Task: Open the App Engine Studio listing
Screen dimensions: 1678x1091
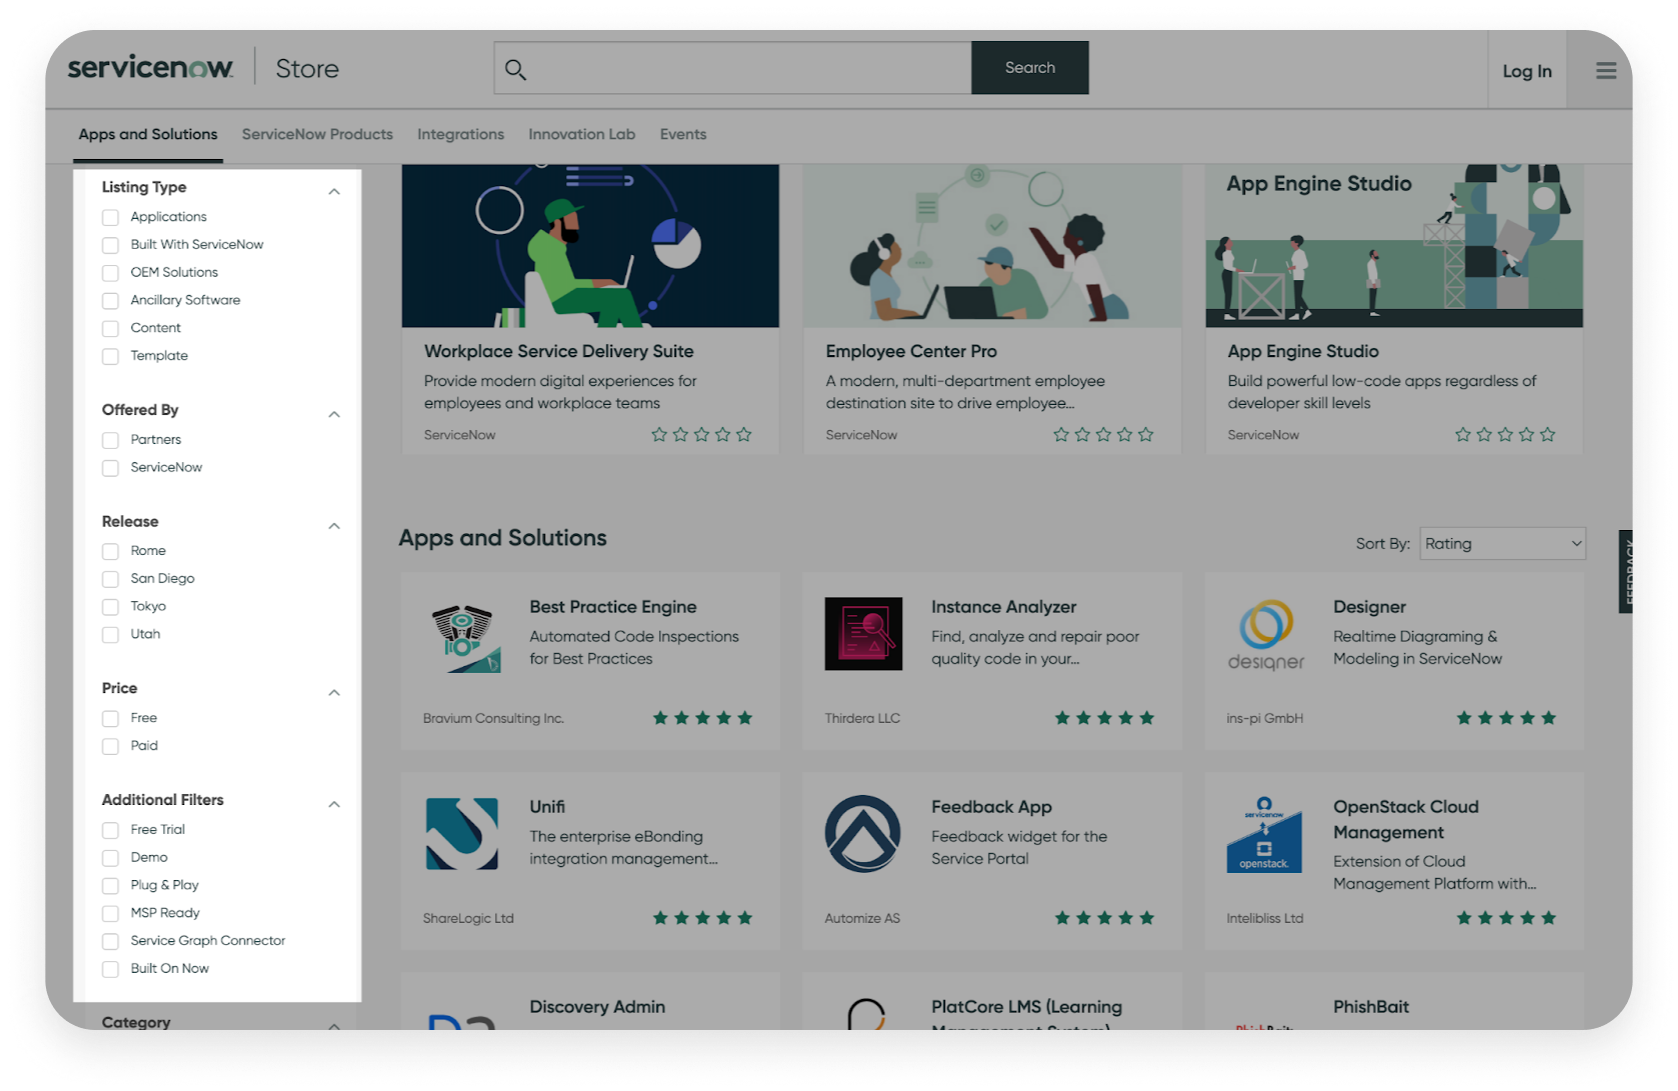Action: tap(1302, 351)
